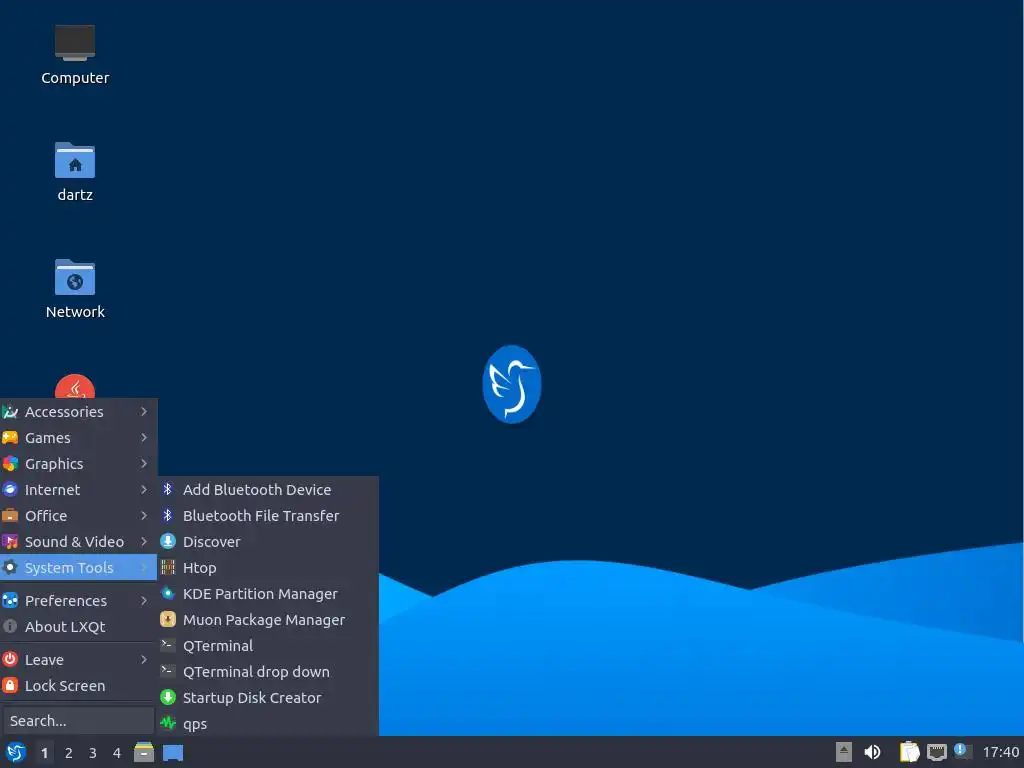Select the Lock Screen menu entry
This screenshot has width=1024, height=768.
click(x=78, y=686)
